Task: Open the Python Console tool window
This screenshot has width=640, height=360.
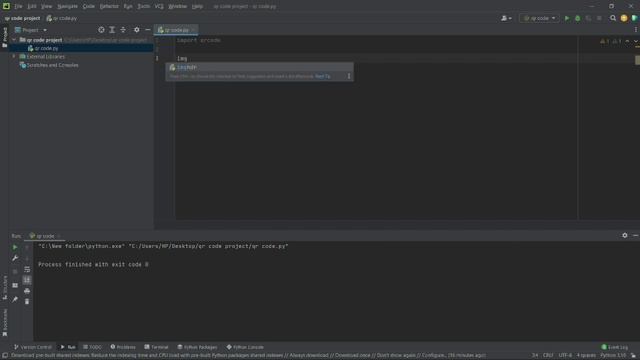Action: pos(245,347)
